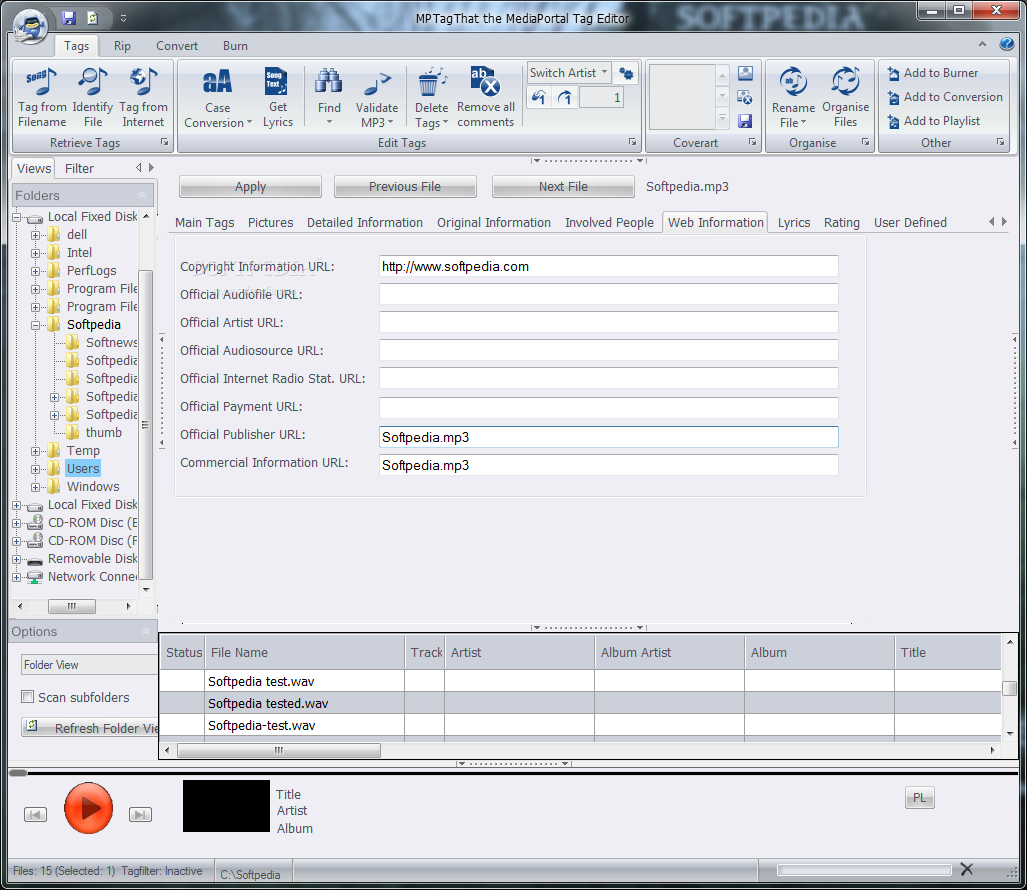Open the Switch Artist dropdown

(569, 73)
